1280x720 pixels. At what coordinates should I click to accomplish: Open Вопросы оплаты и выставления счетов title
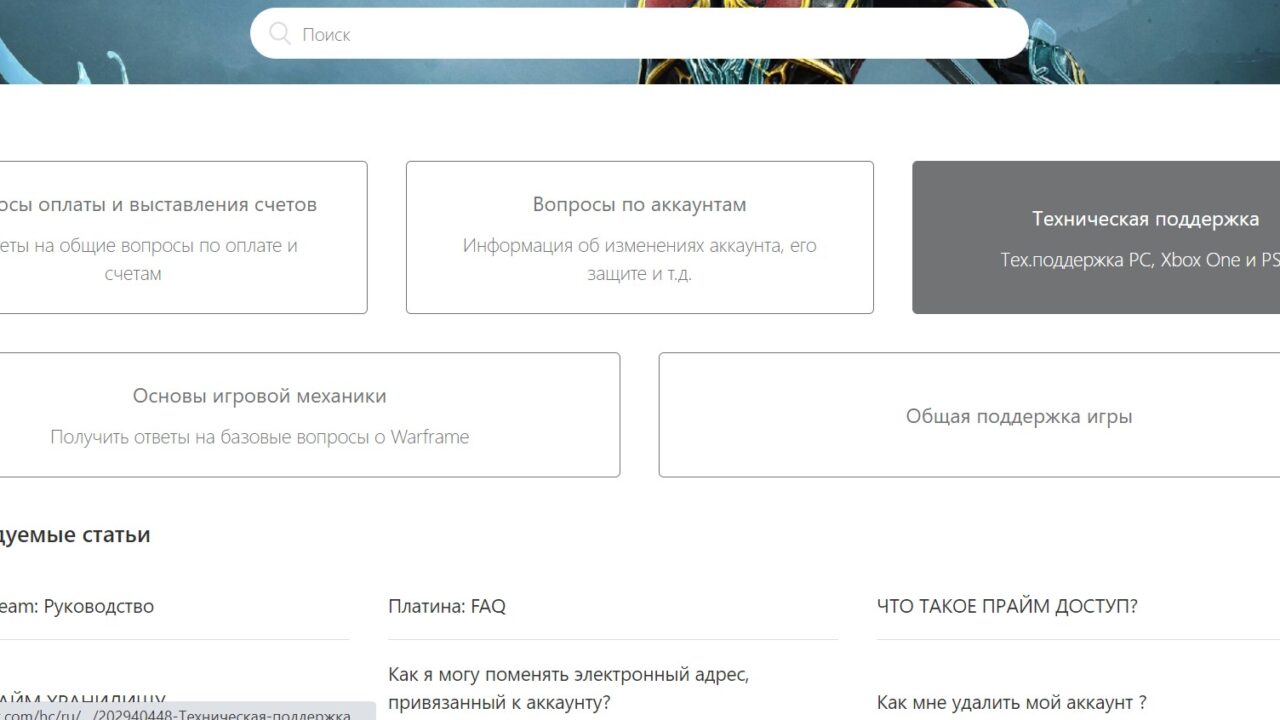click(158, 205)
